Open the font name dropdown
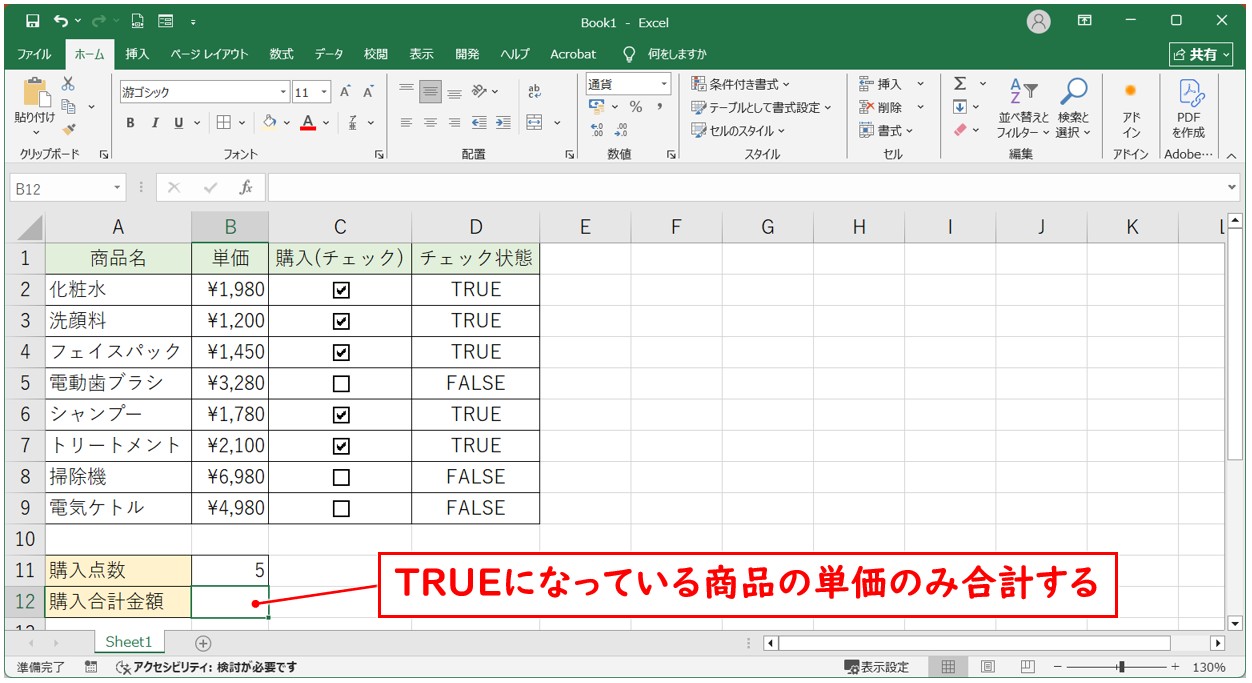 pyautogui.click(x=283, y=92)
